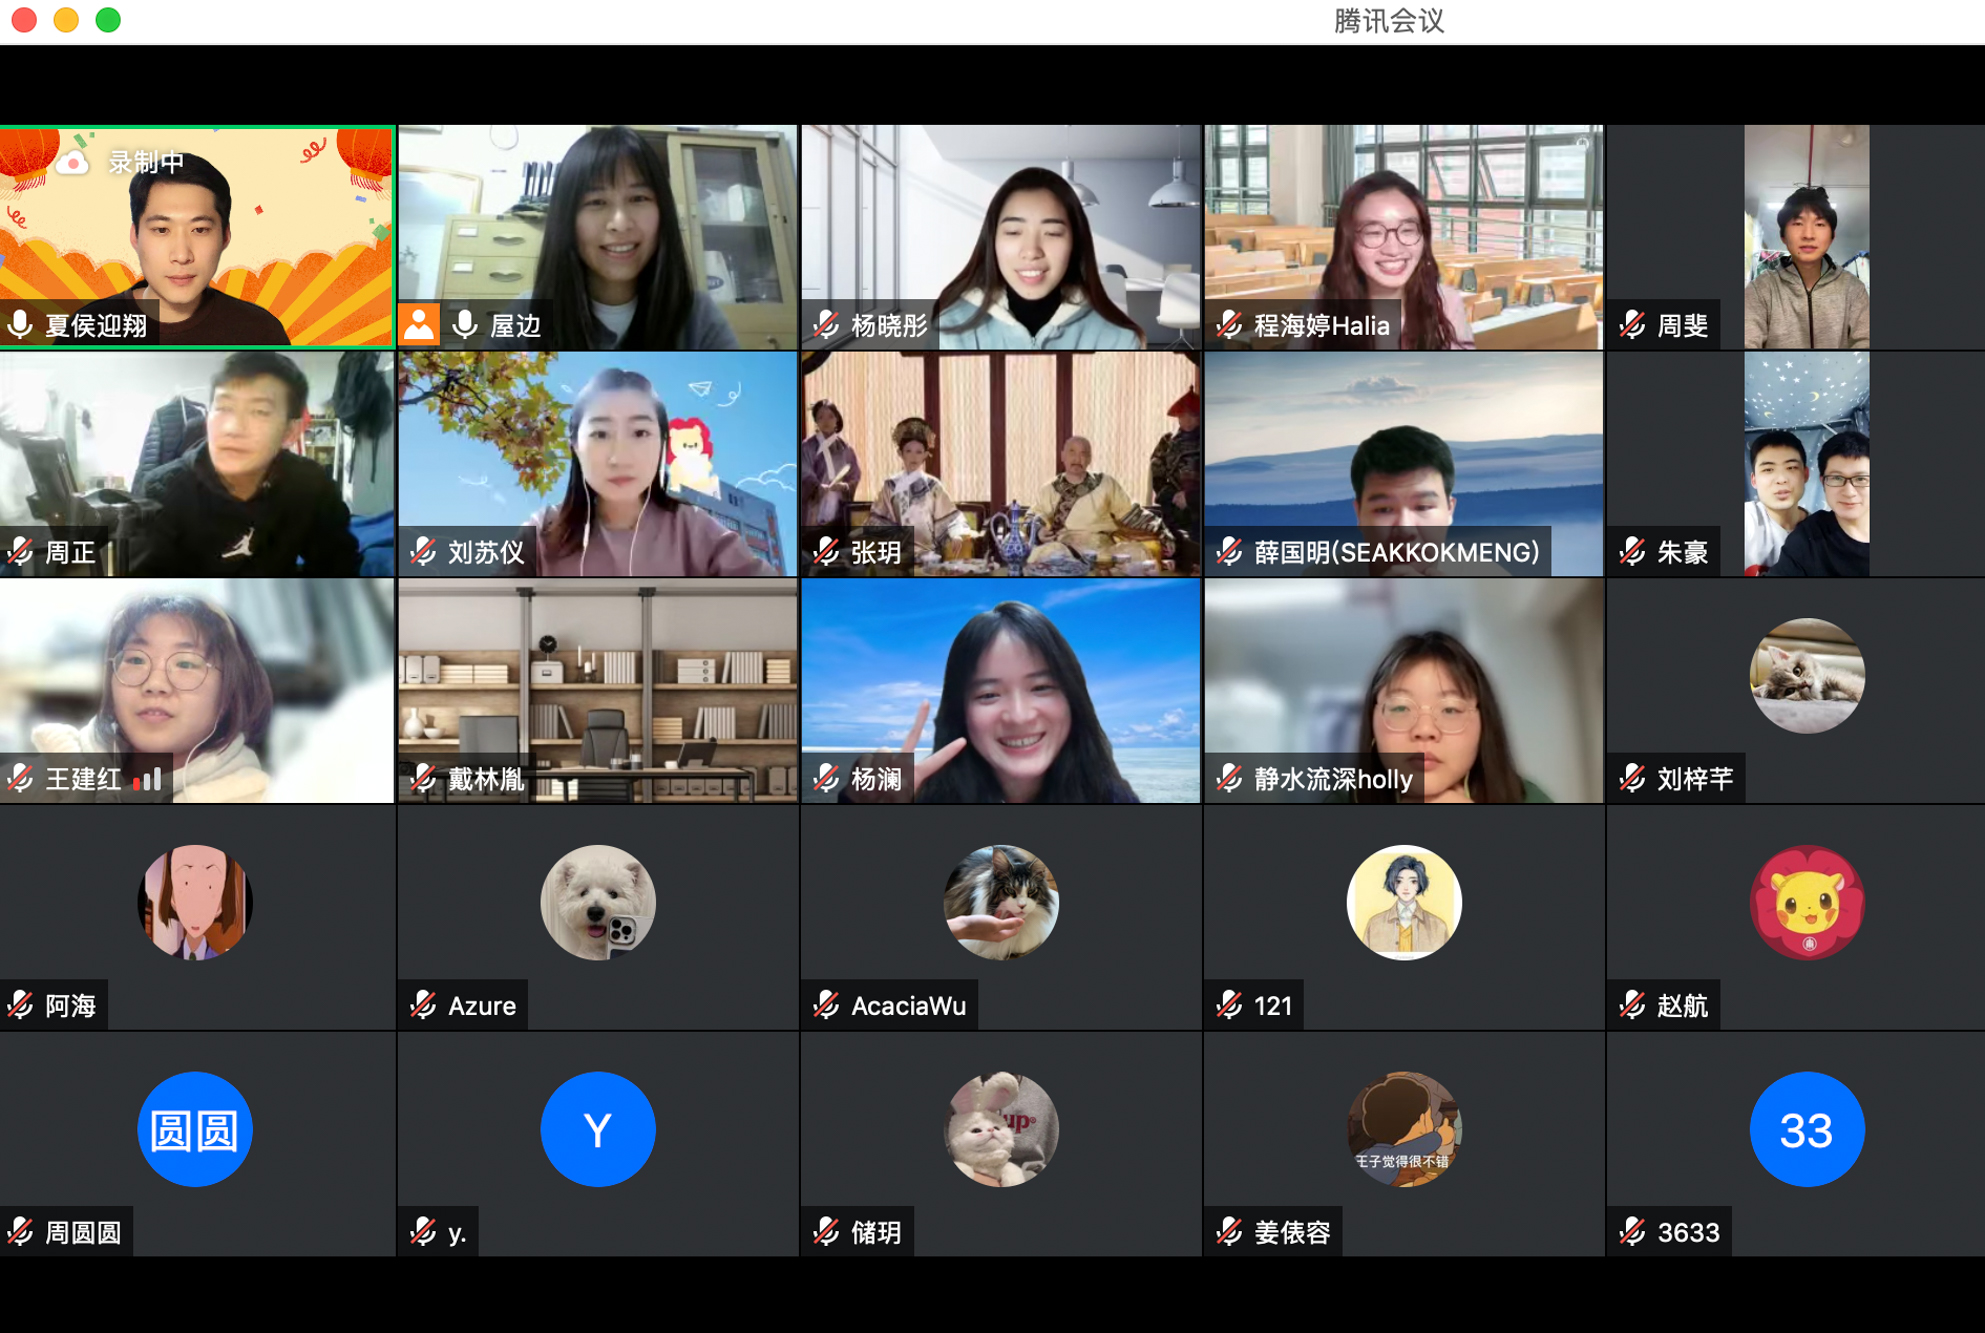Select the blue Y avatar

[x=598, y=1129]
